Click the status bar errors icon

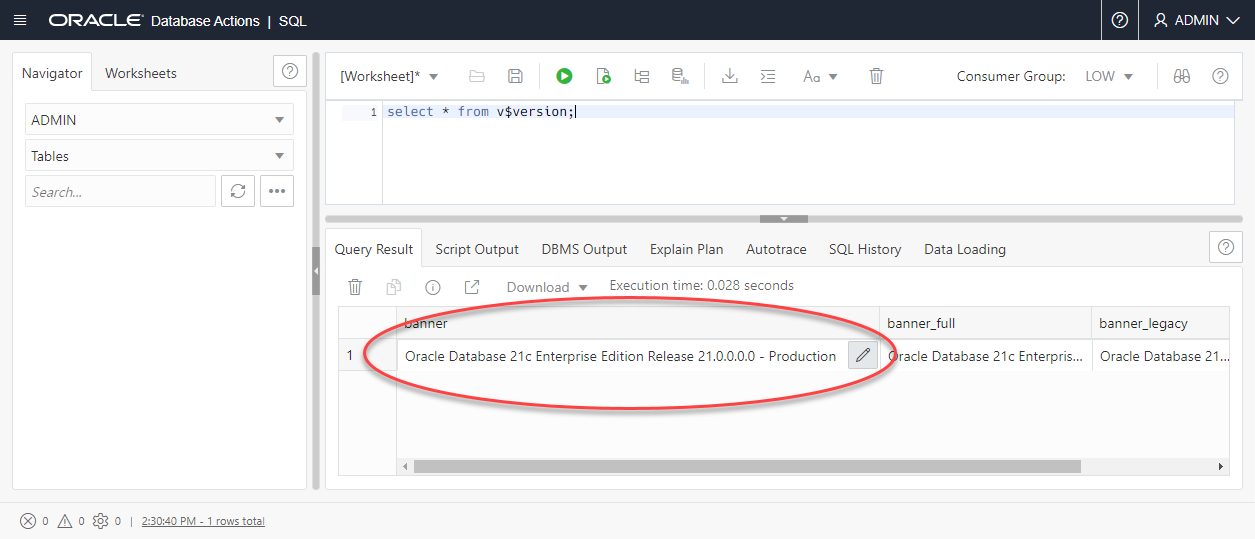click(x=28, y=521)
